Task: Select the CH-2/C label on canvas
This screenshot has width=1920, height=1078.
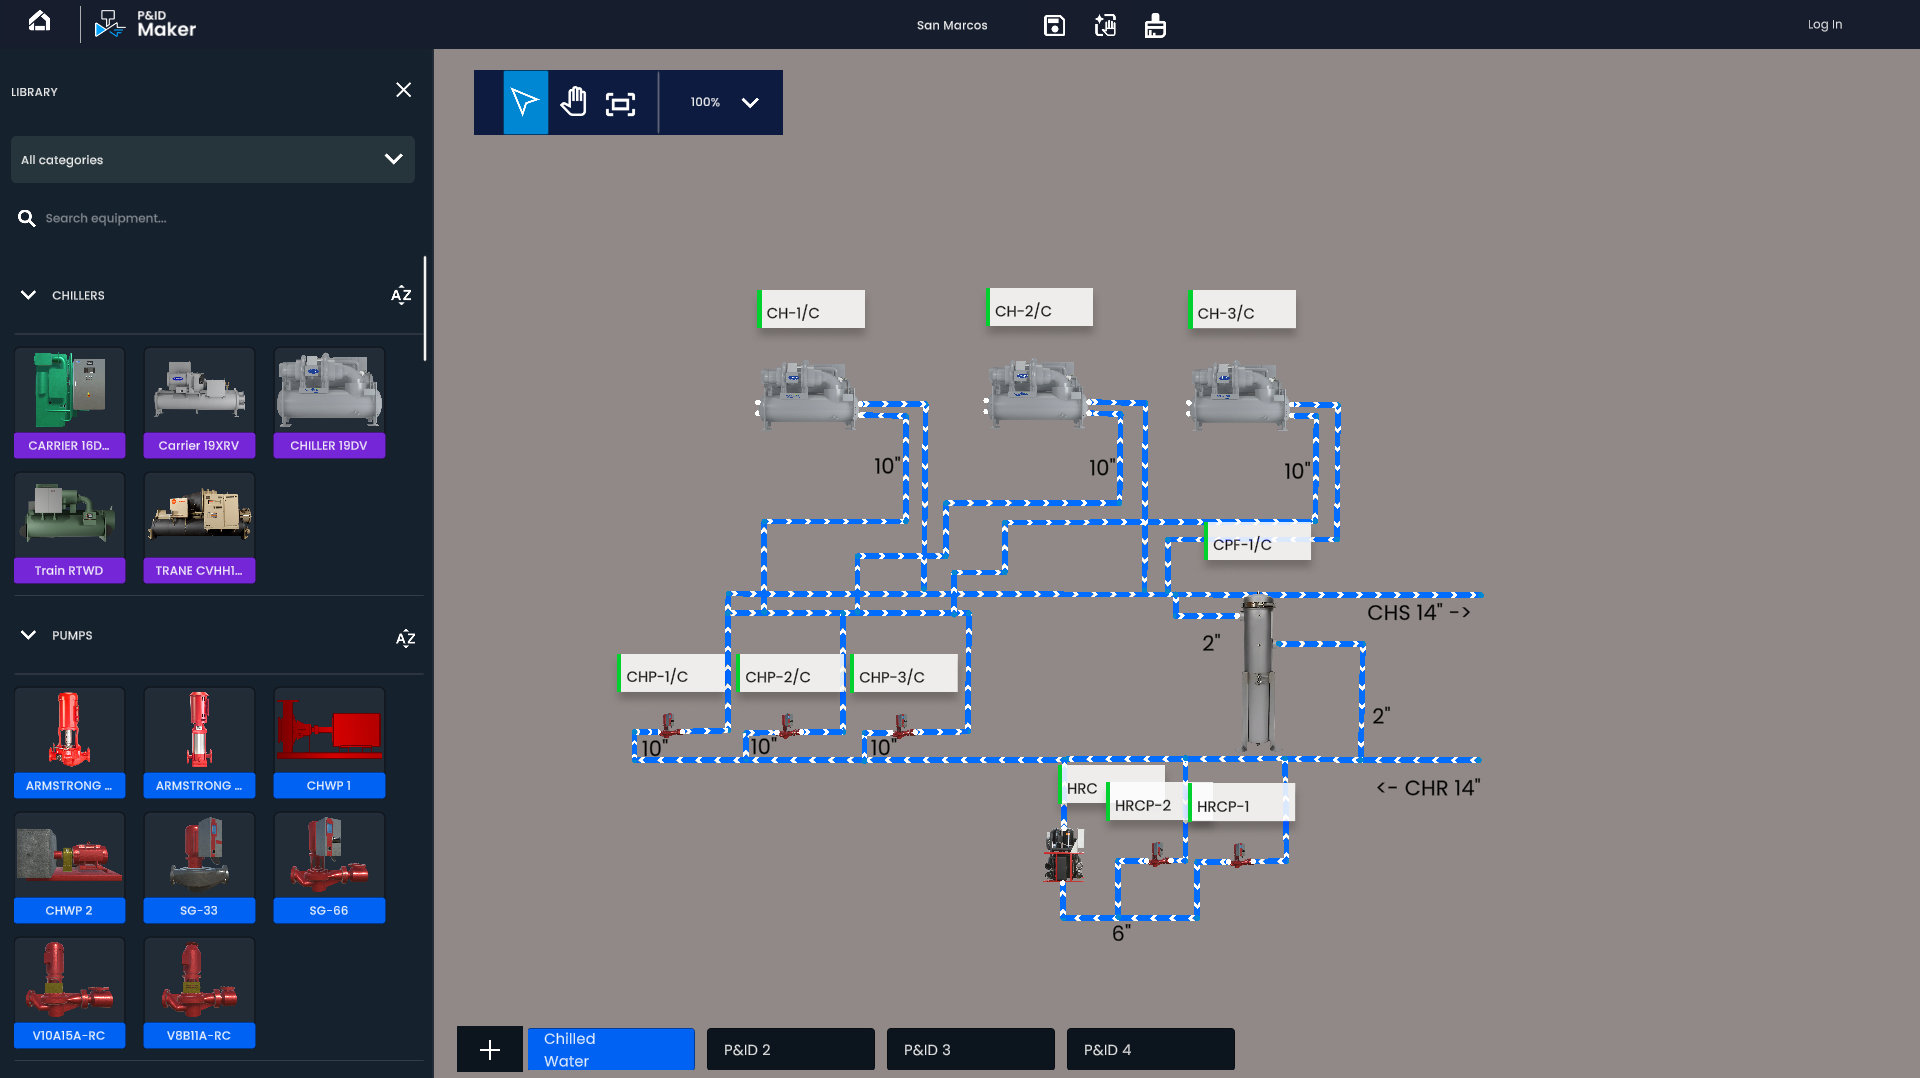Action: coord(1040,310)
